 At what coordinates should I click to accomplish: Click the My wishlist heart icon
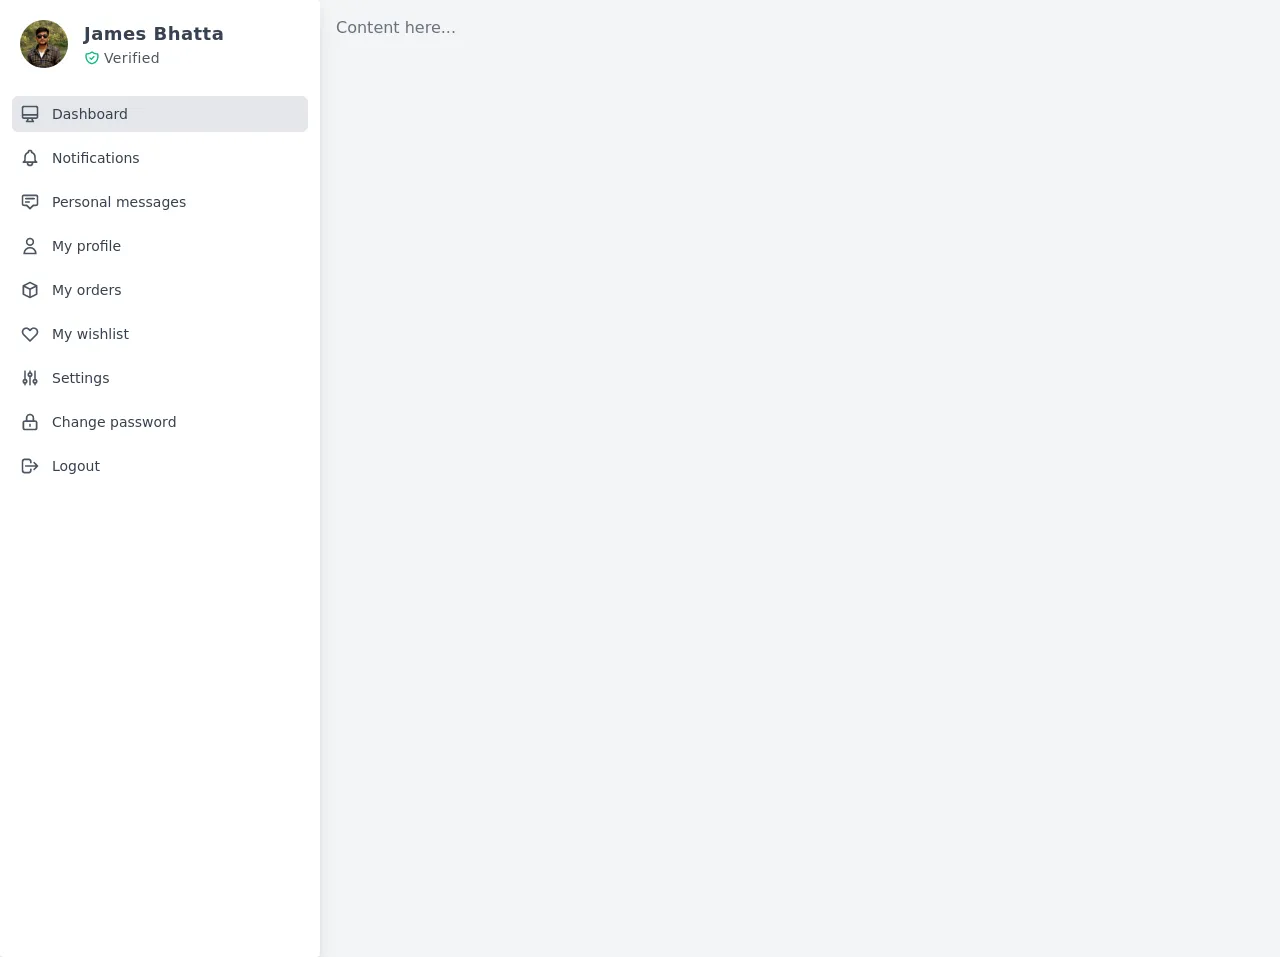pyautogui.click(x=30, y=334)
